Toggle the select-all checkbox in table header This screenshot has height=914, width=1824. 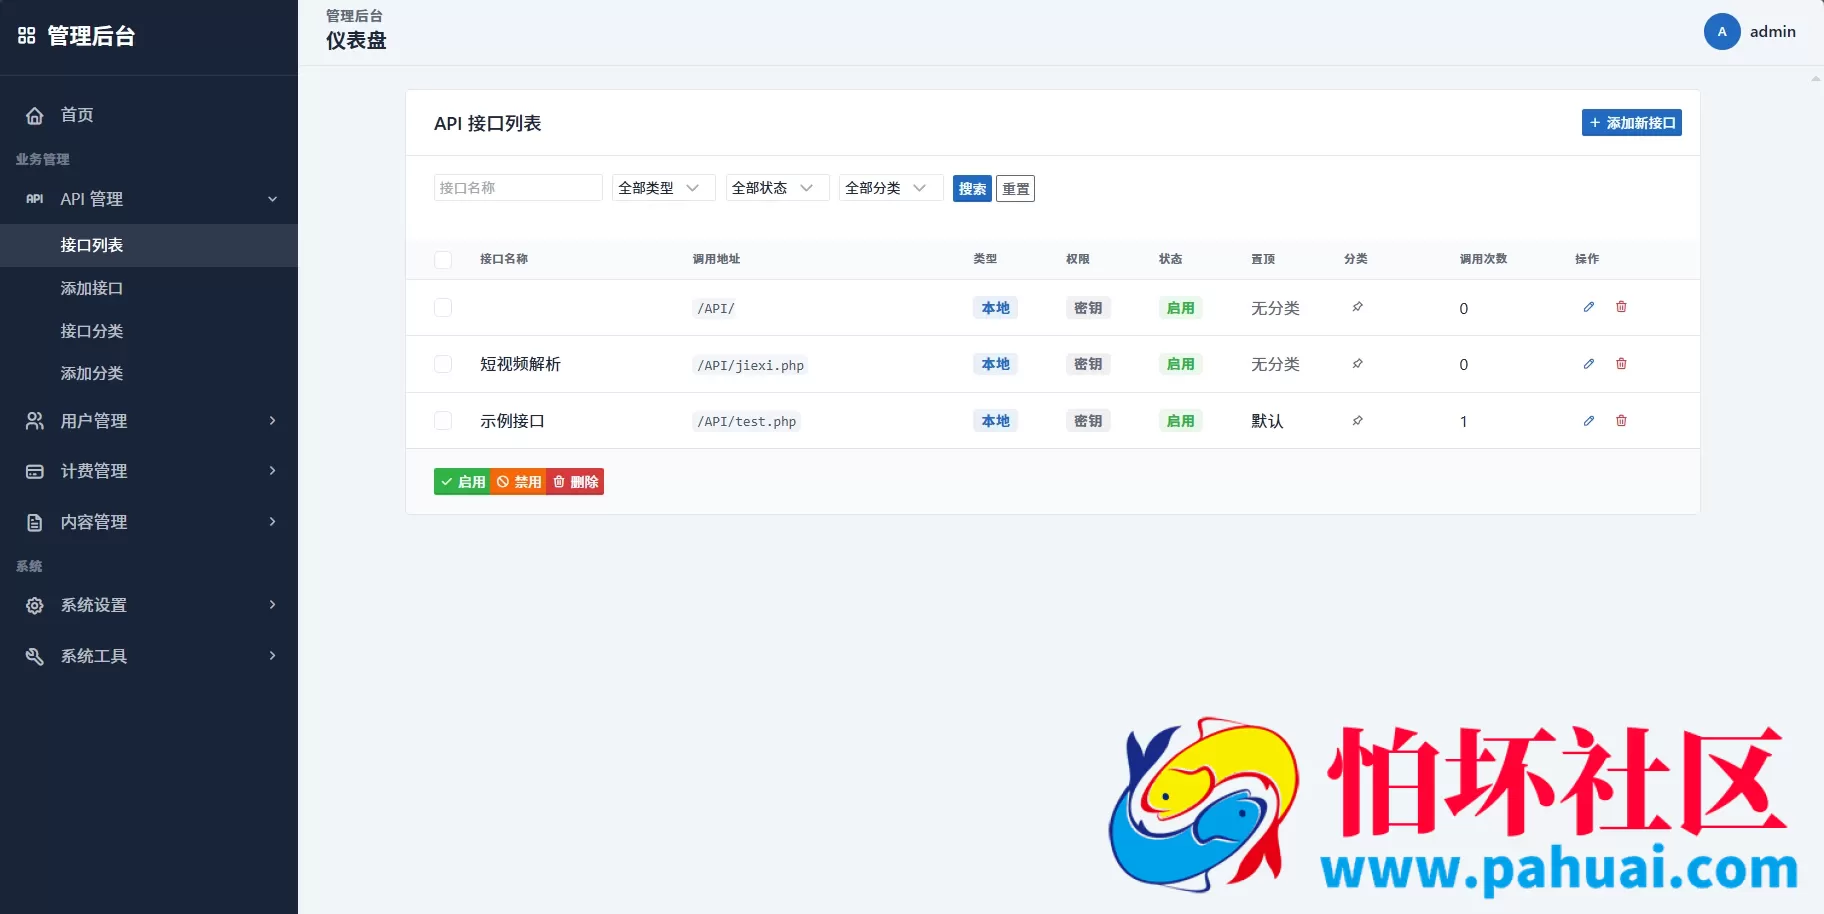click(x=443, y=260)
